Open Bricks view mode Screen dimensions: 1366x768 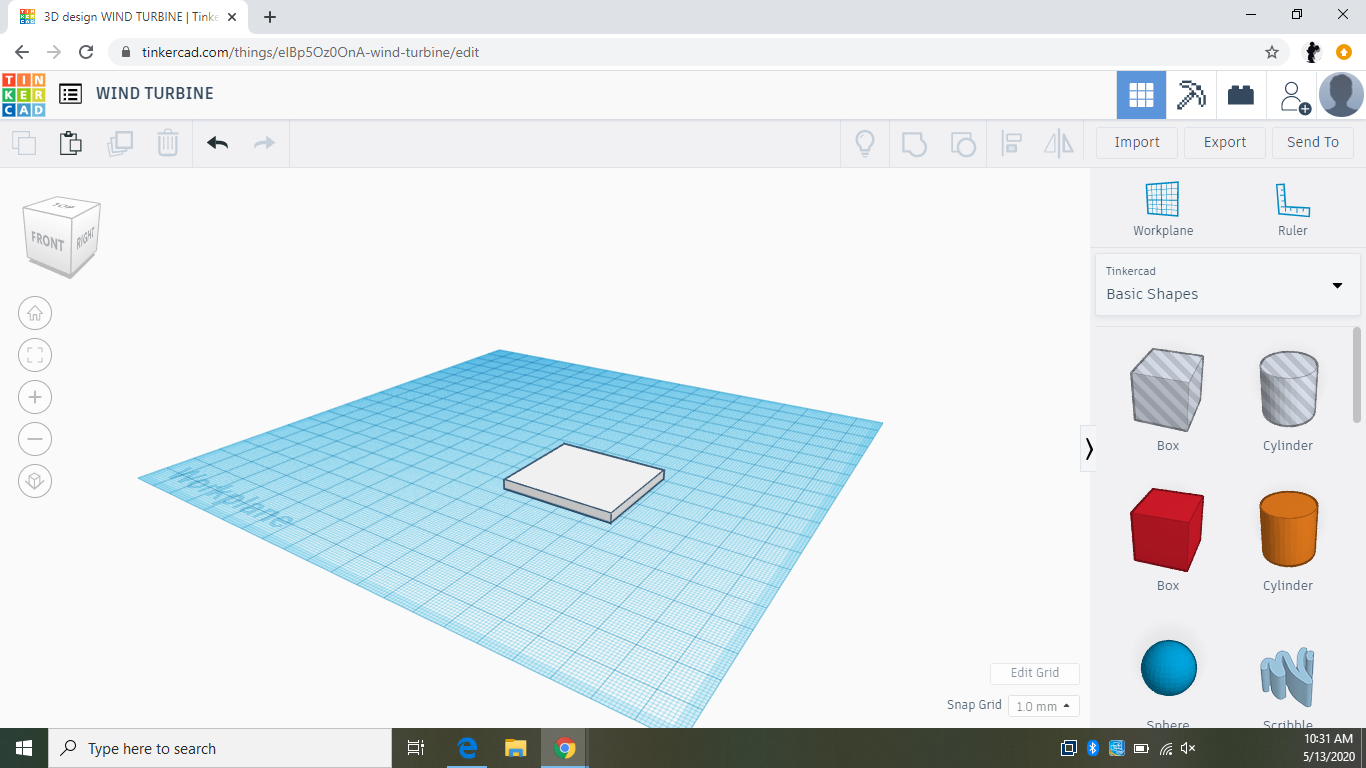tap(1240, 94)
